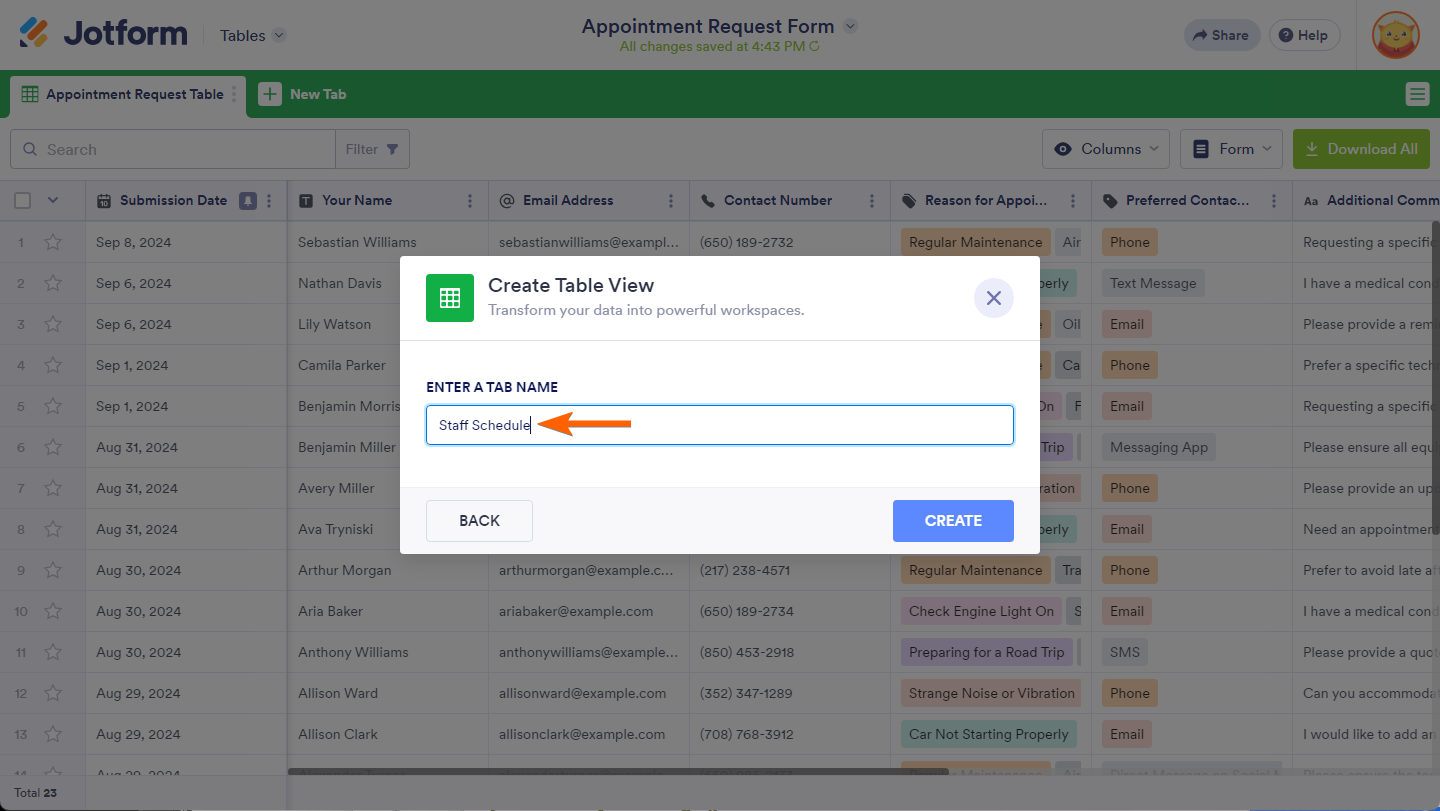Viewport: 1440px width, 811px height.
Task: Star the Anthony Williams row
Action: tap(53, 652)
